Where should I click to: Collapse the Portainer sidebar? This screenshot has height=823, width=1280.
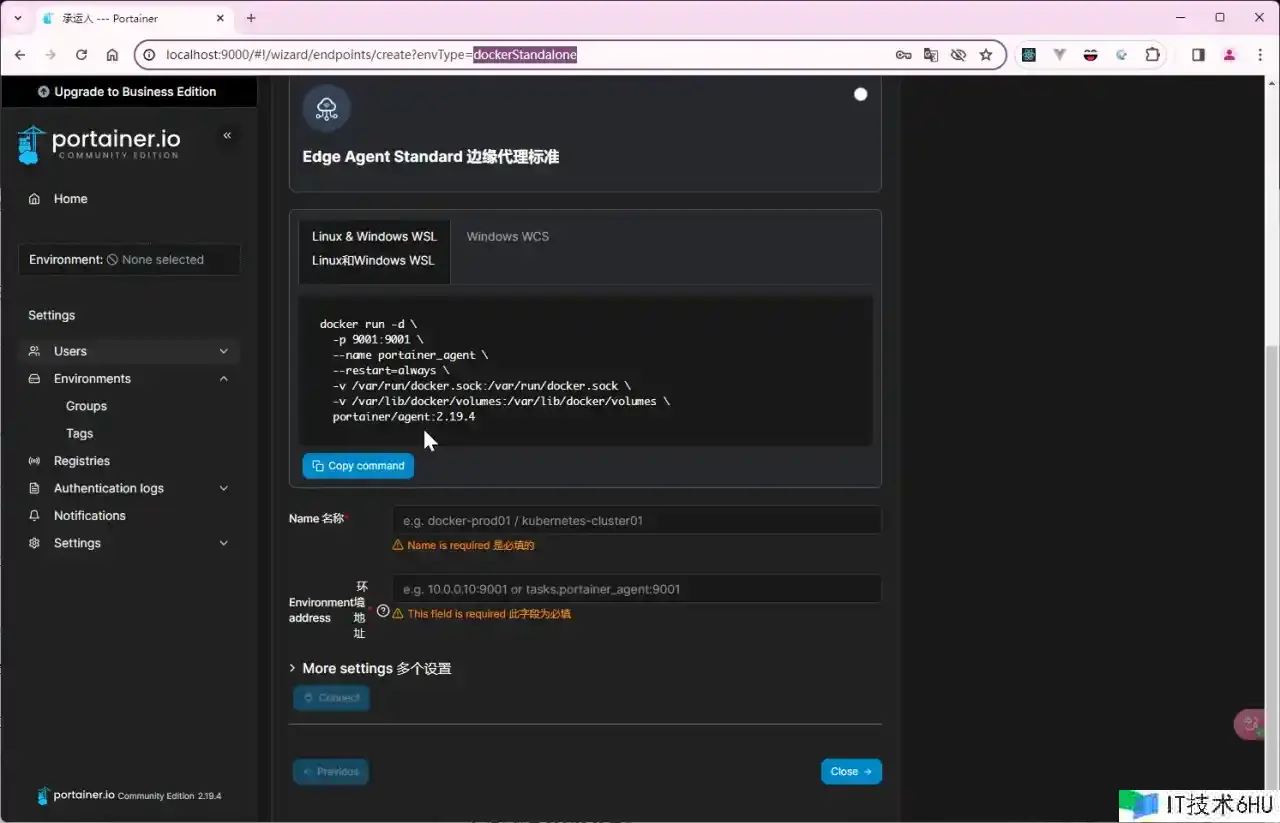tap(227, 135)
